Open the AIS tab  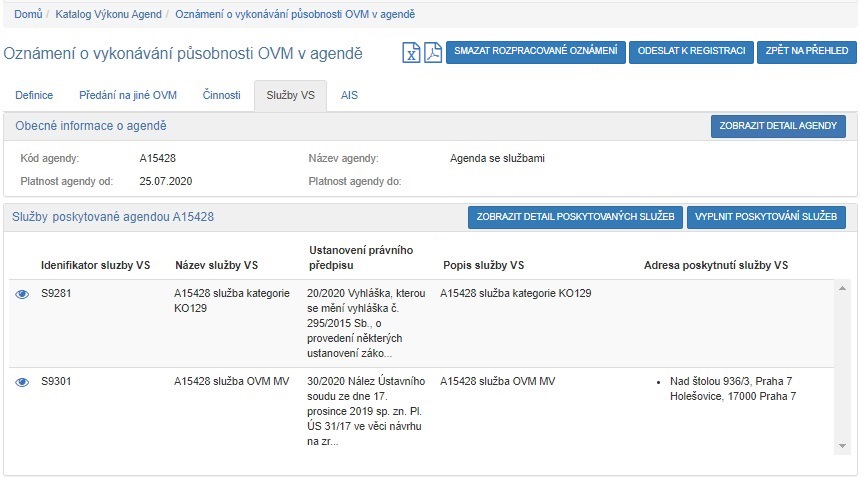(x=349, y=95)
